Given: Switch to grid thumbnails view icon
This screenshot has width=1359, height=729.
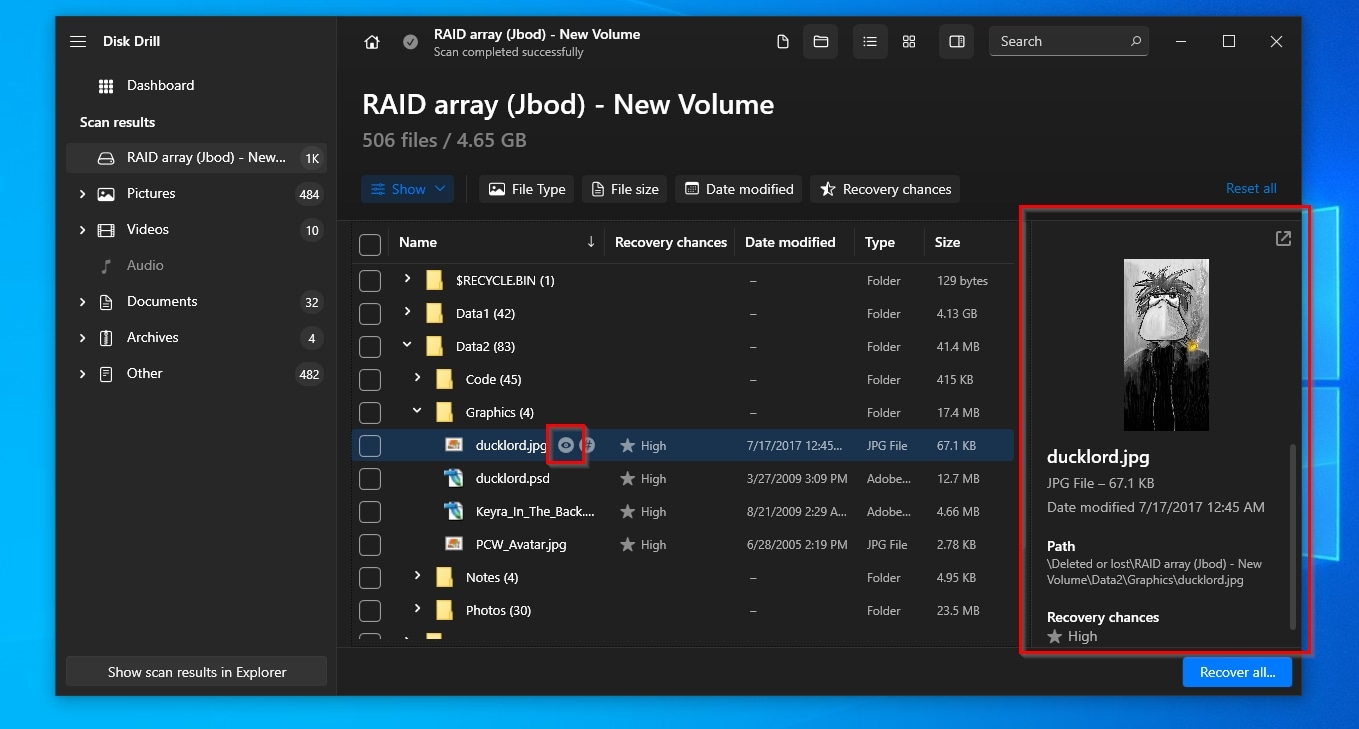Looking at the screenshot, I should (x=909, y=42).
